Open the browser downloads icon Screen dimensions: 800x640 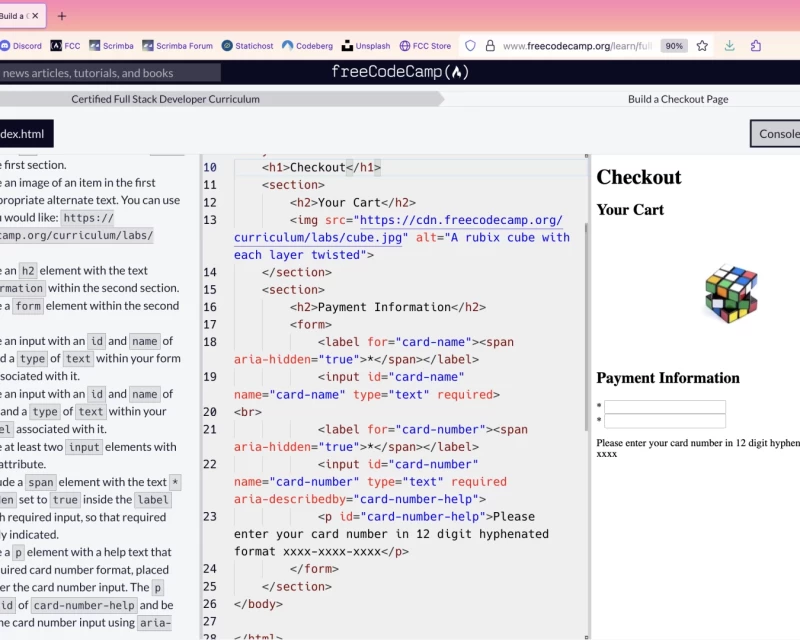[x=730, y=45]
